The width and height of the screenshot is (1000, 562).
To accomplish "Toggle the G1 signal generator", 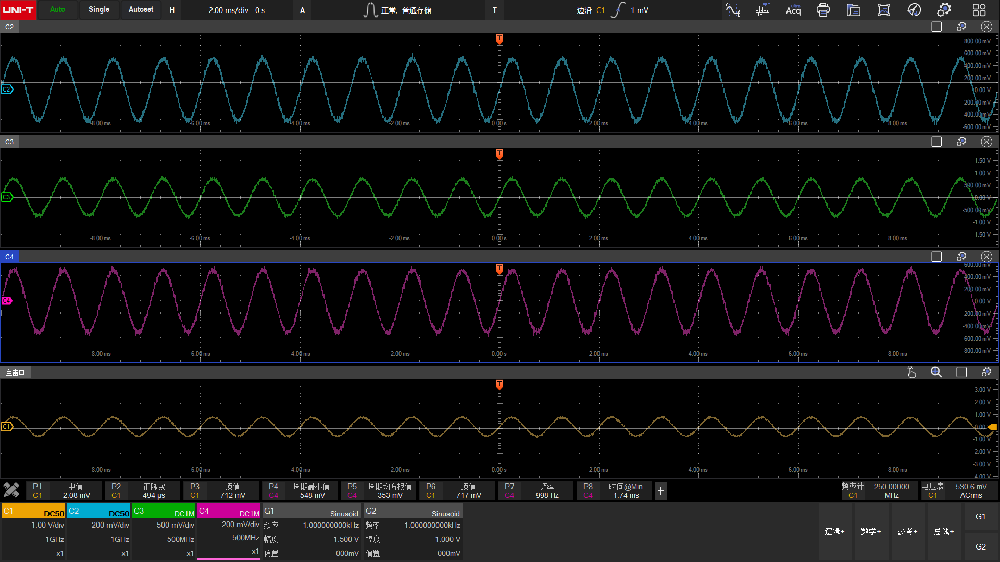I will point(980,517).
